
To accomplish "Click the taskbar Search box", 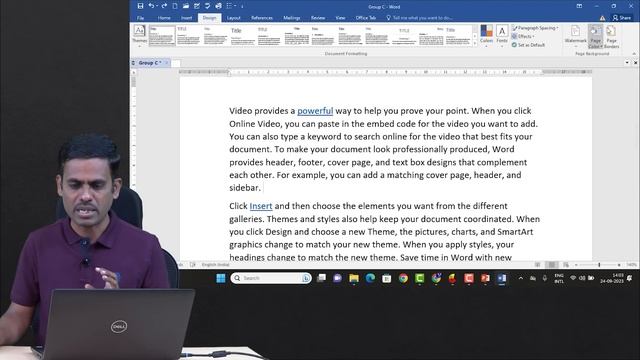I will [x=271, y=278].
